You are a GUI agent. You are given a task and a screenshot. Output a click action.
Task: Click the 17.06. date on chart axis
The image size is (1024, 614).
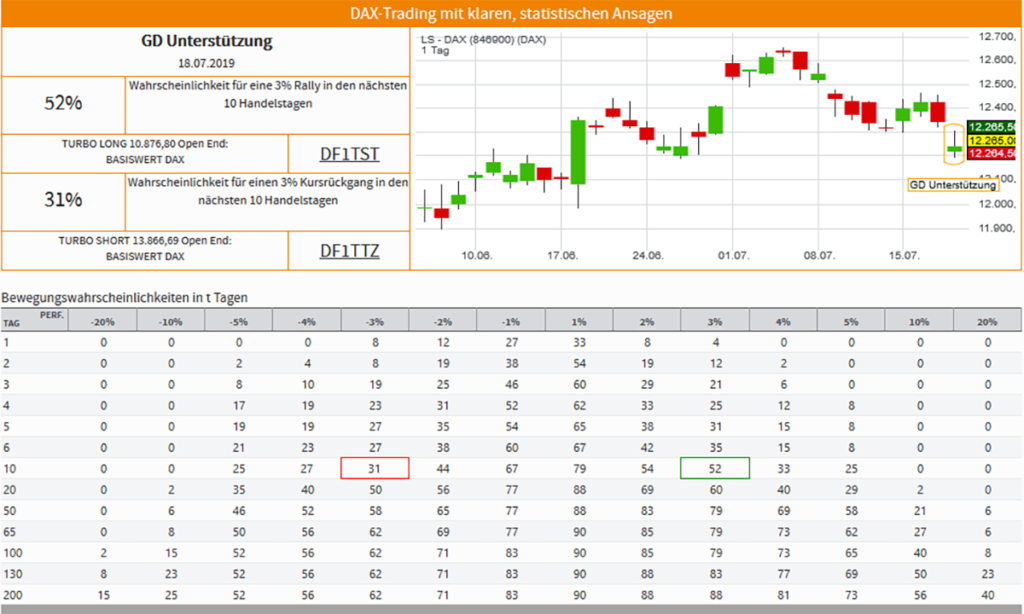[562, 255]
